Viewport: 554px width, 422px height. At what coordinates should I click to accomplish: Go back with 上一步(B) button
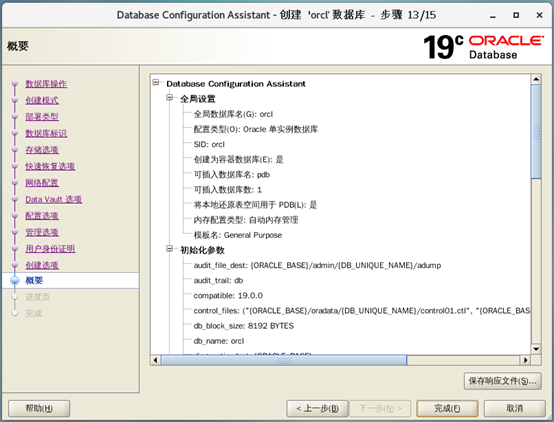317,409
